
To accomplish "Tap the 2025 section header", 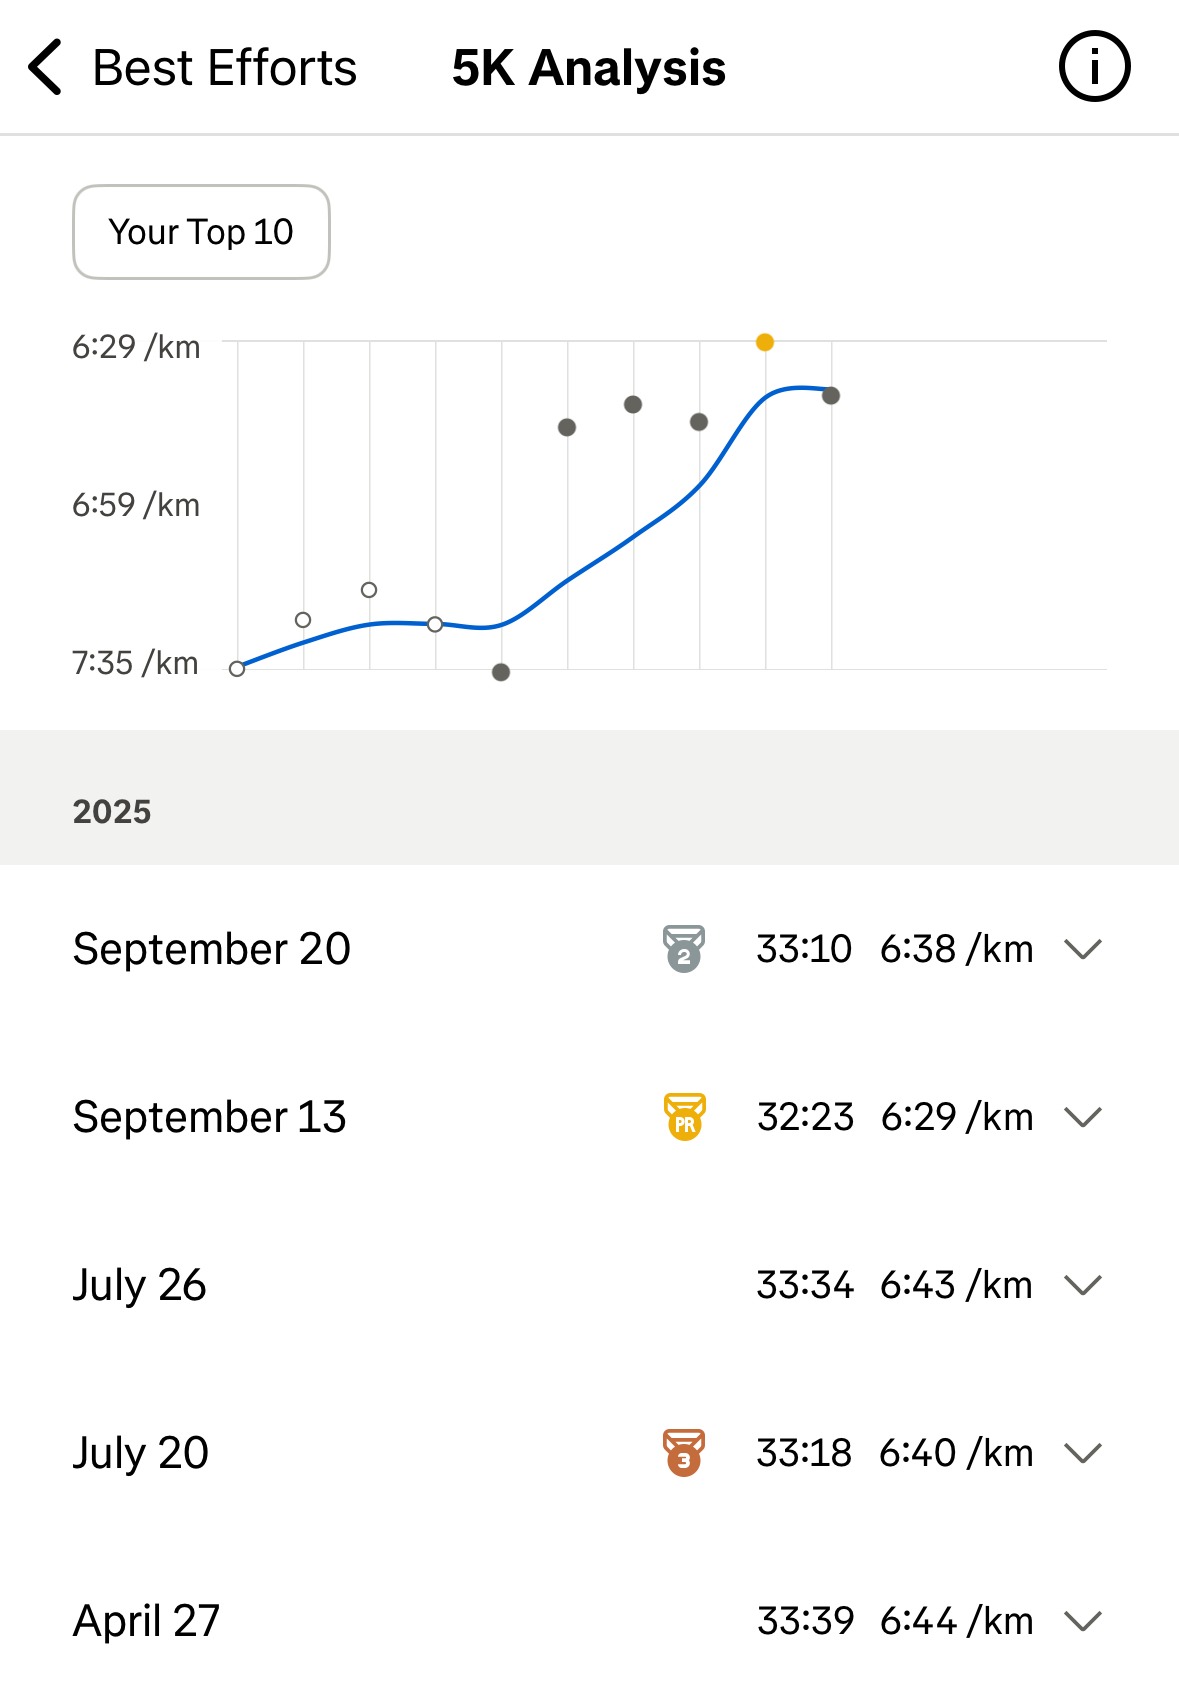I will coord(112,811).
